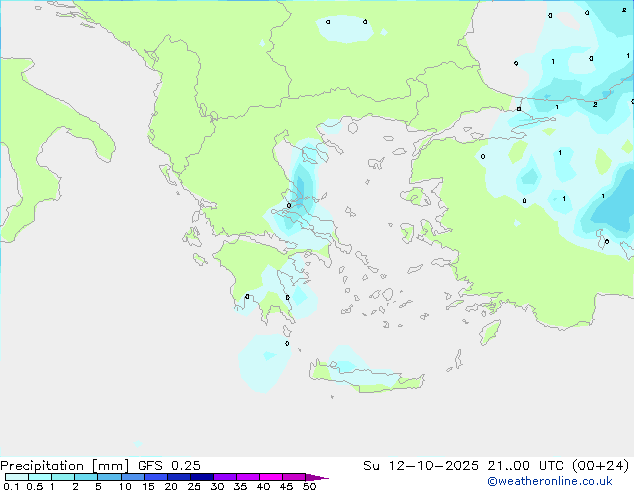Click the '0.1' legend scale label
Image resolution: width=634 pixels, height=490 pixels.
[11, 486]
